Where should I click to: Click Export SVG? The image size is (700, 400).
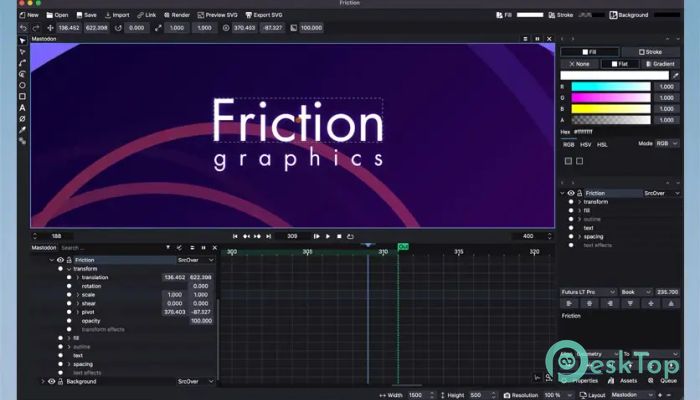point(264,15)
